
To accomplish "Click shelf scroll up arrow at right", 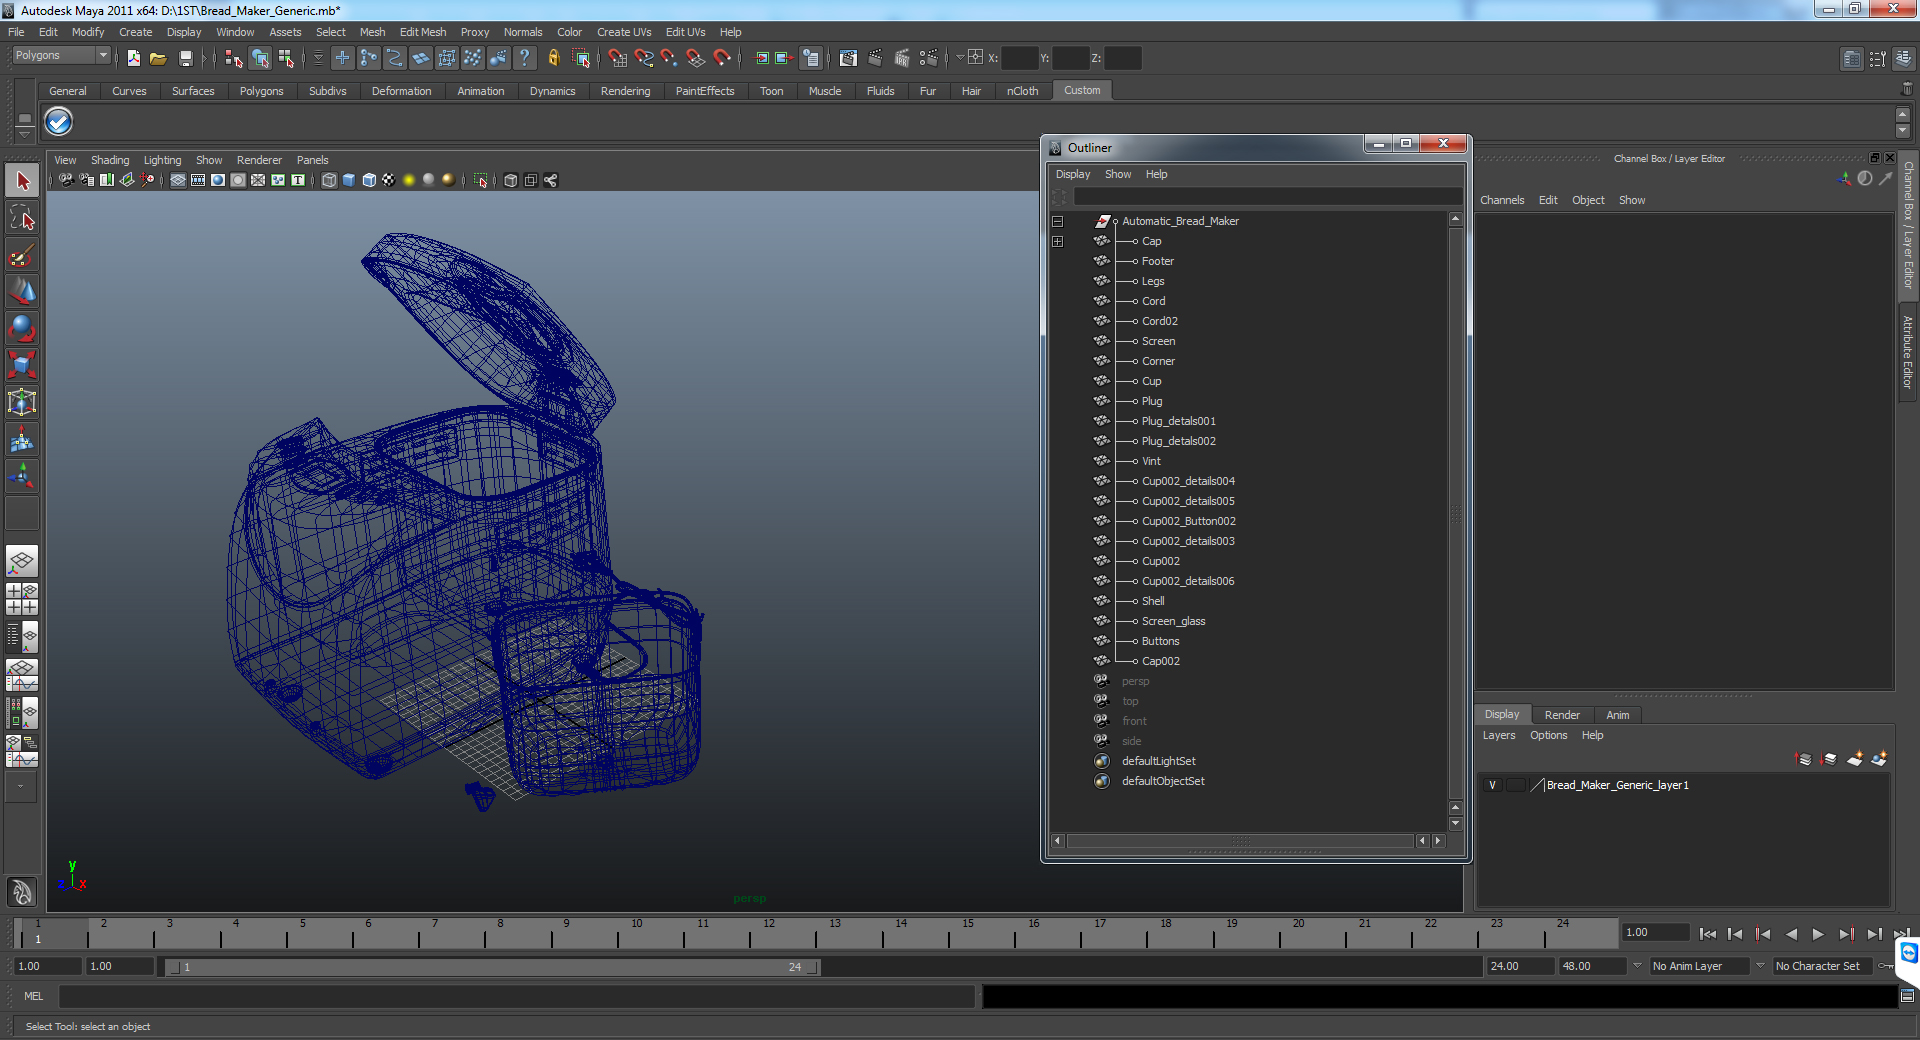I will pyautogui.click(x=1902, y=115).
